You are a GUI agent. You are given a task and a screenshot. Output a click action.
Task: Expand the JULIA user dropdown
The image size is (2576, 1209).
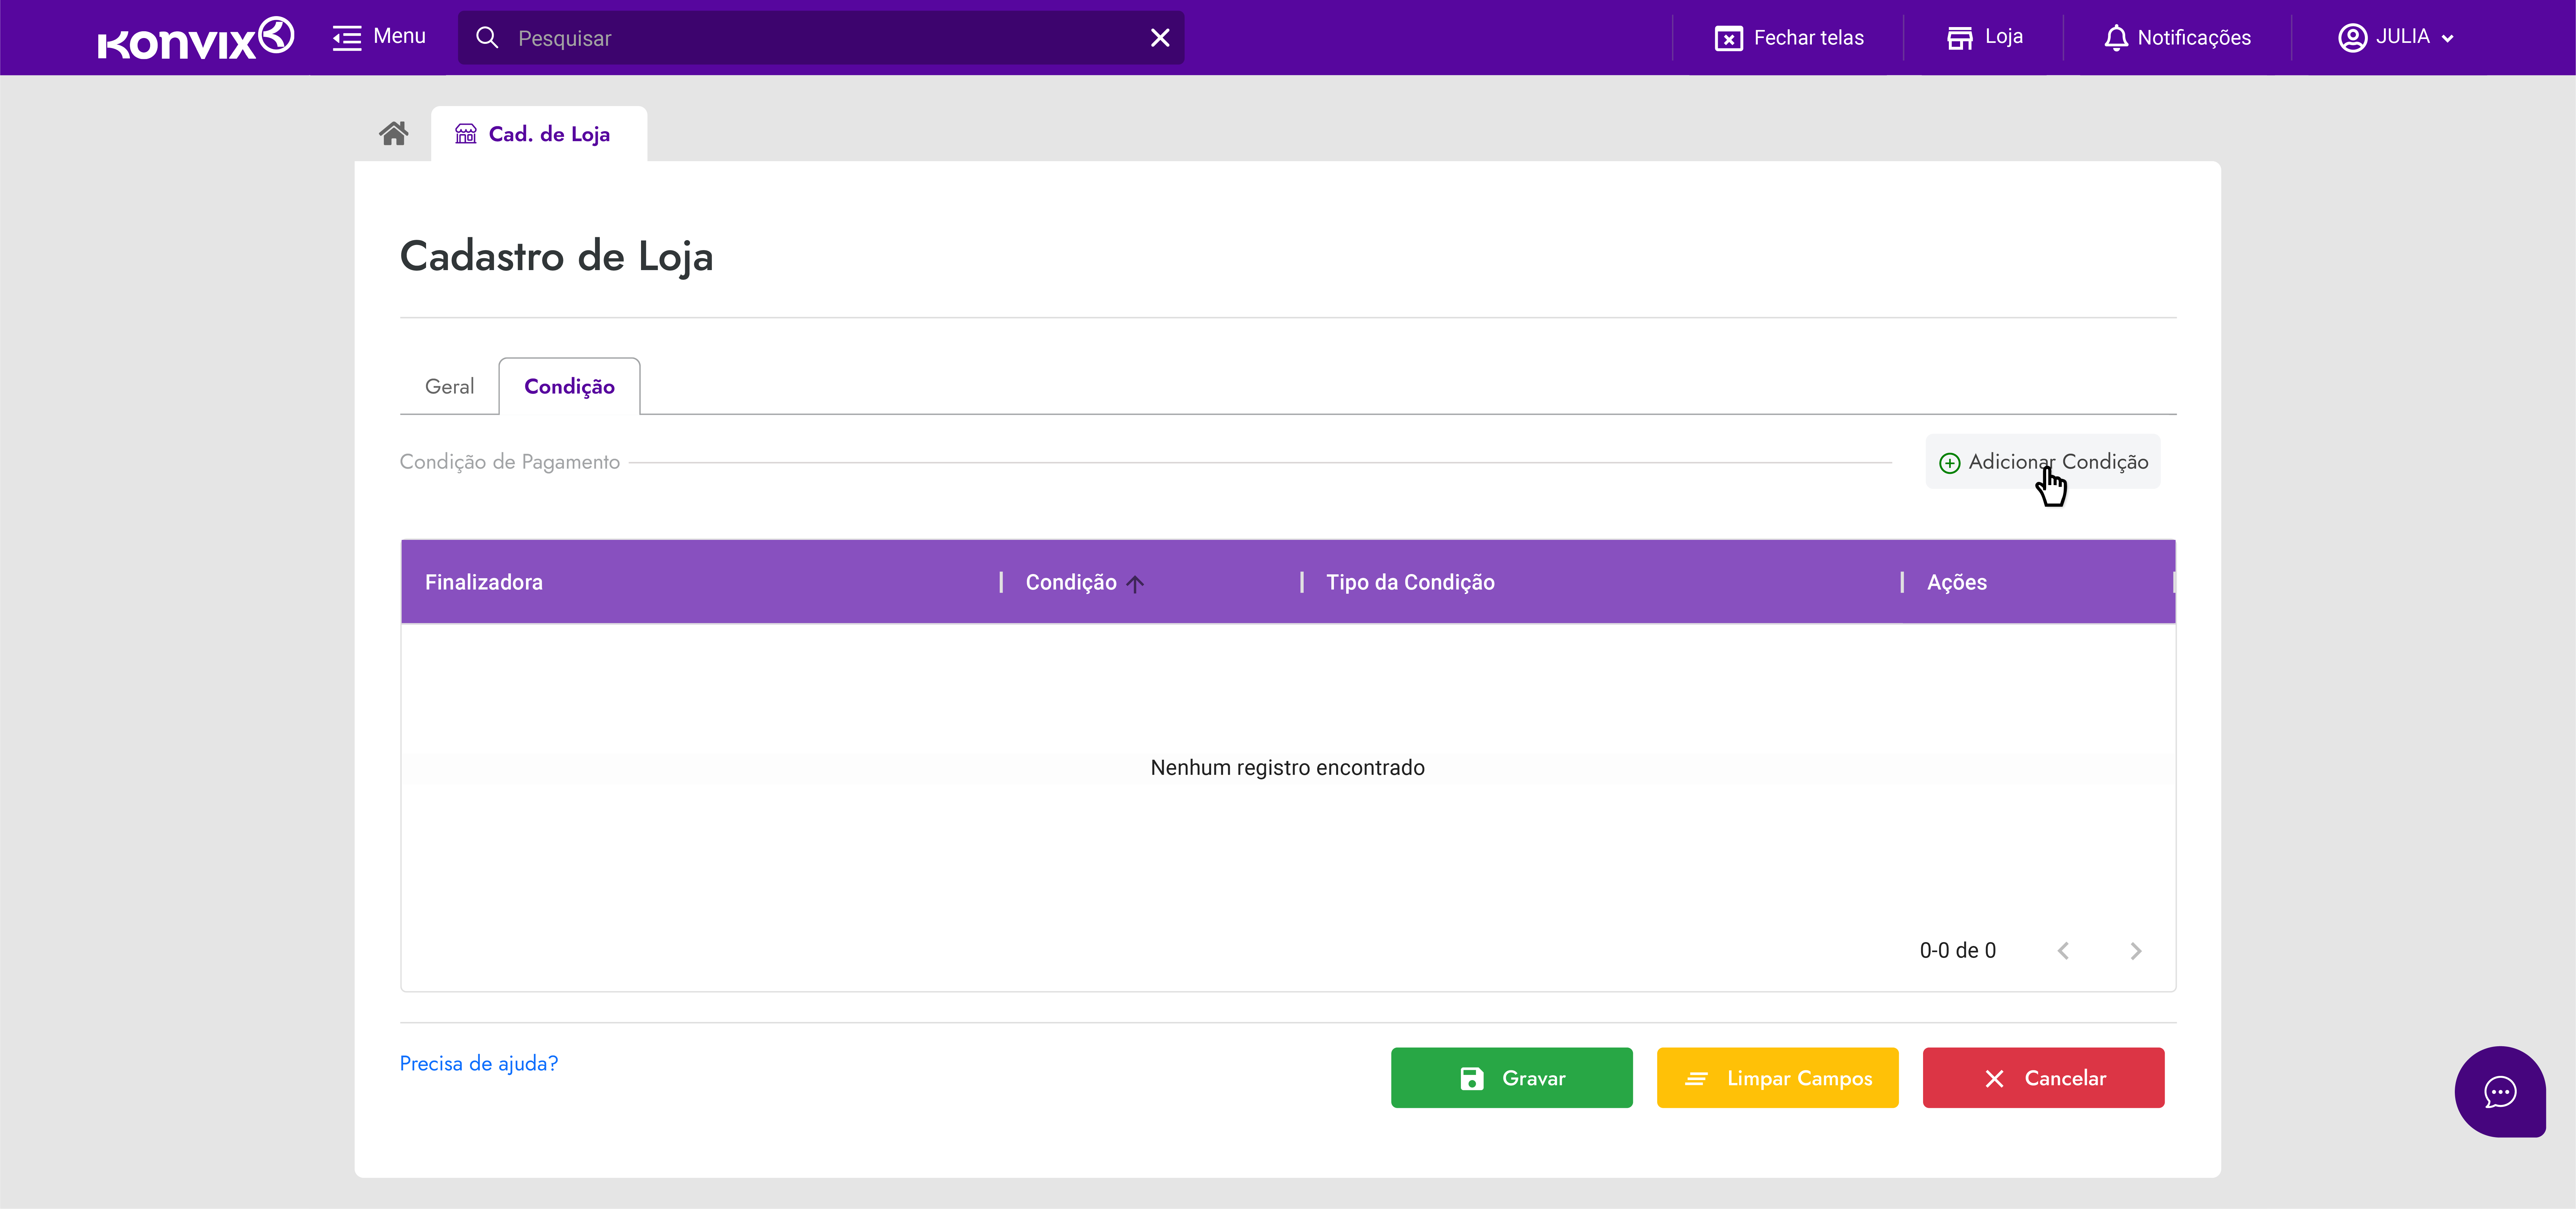click(x=2396, y=38)
